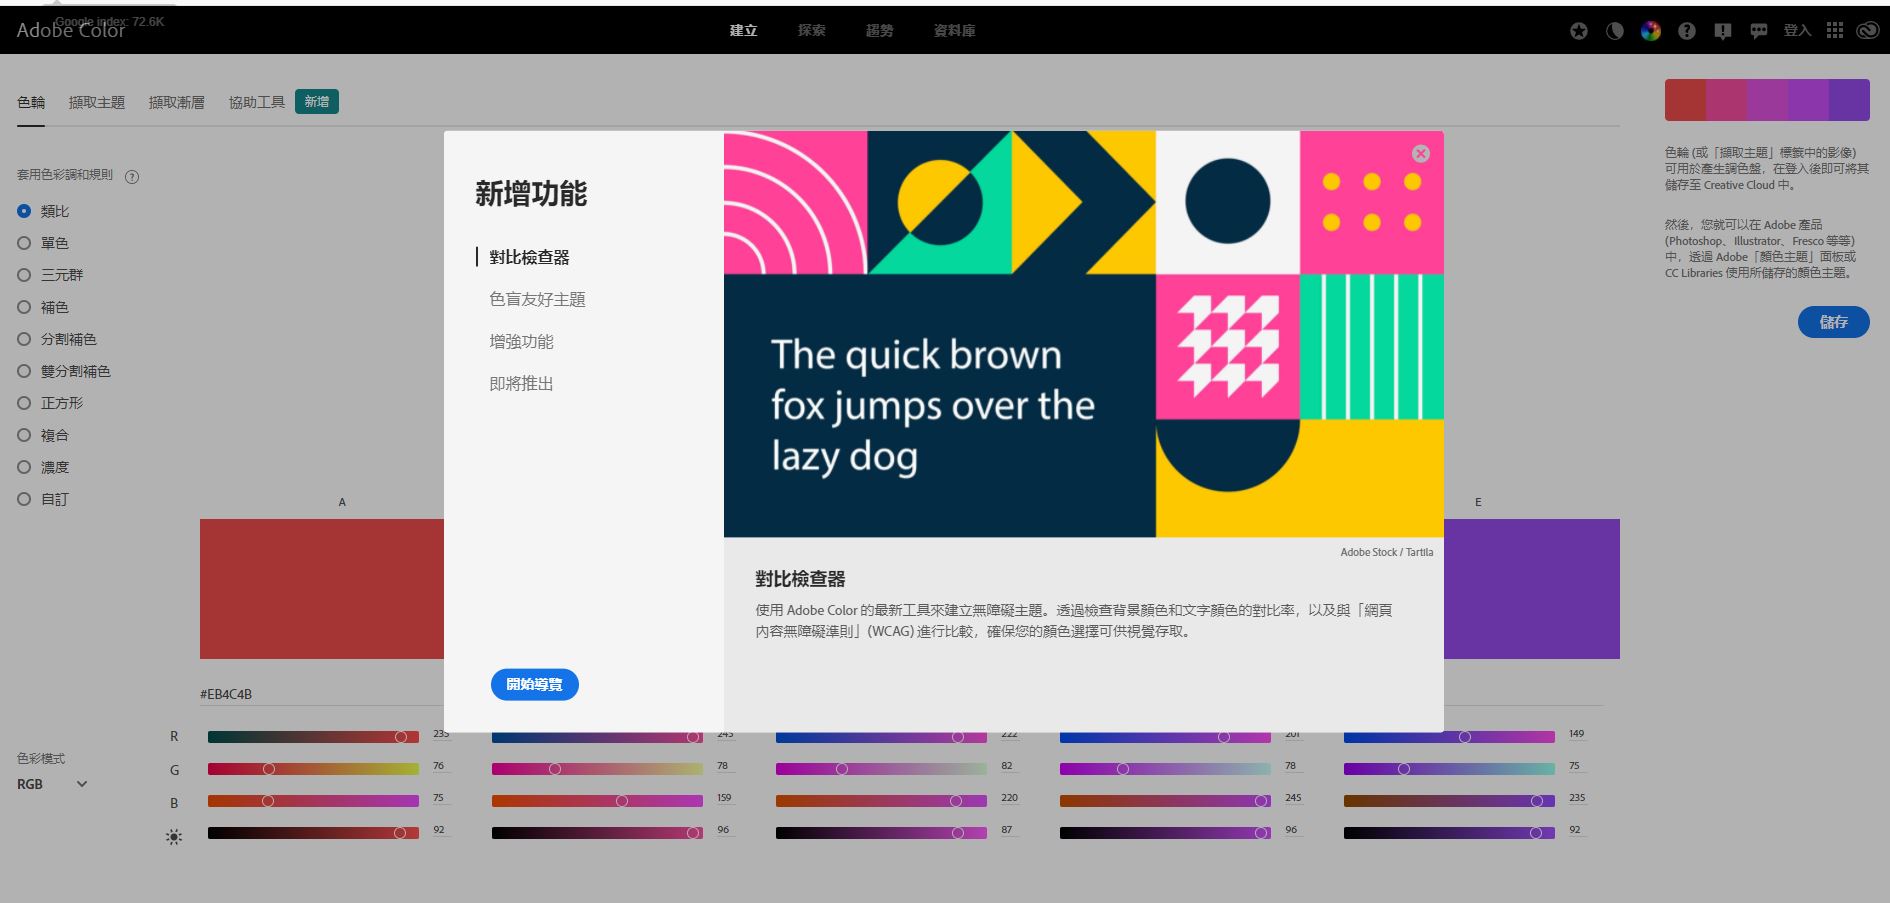1890x903 pixels.
Task: Open the apps grid icon
Action: click(1834, 31)
